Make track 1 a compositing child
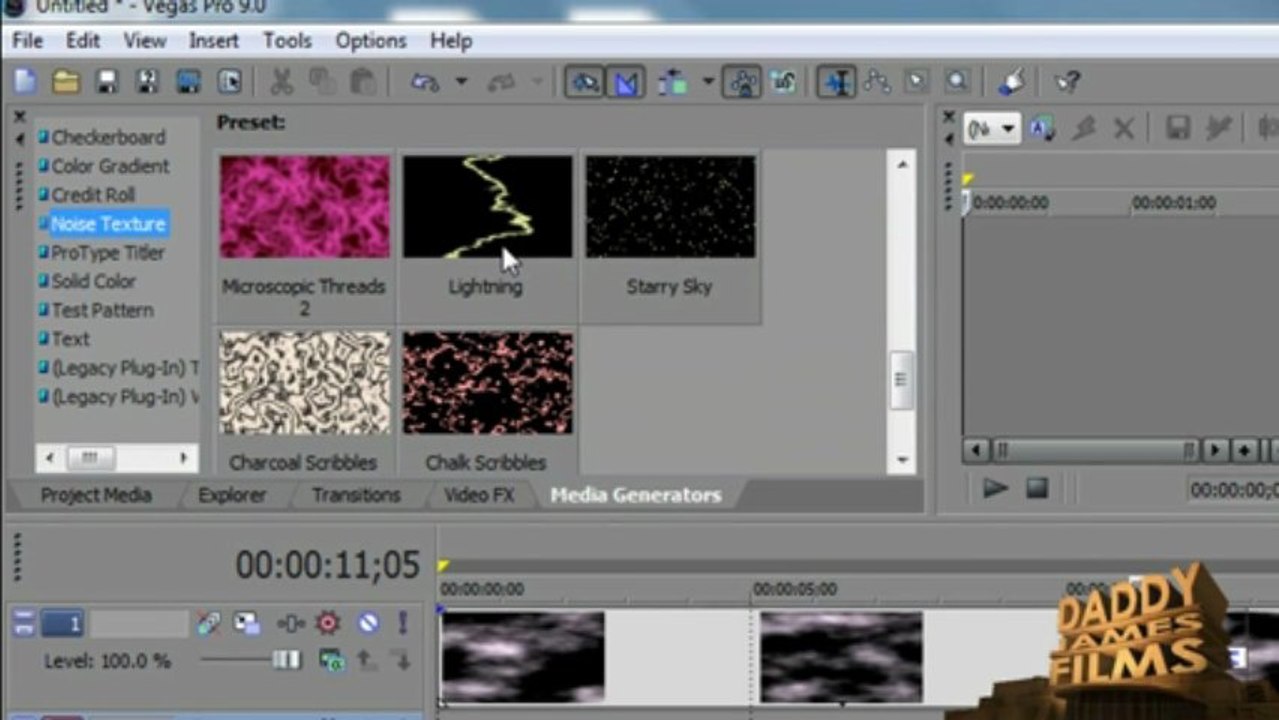 coord(402,660)
